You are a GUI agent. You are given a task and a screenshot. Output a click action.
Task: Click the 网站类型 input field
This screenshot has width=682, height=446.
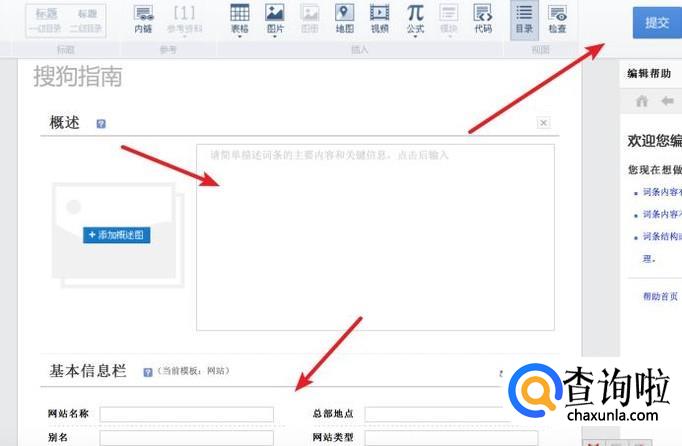pyautogui.click(x=451, y=438)
